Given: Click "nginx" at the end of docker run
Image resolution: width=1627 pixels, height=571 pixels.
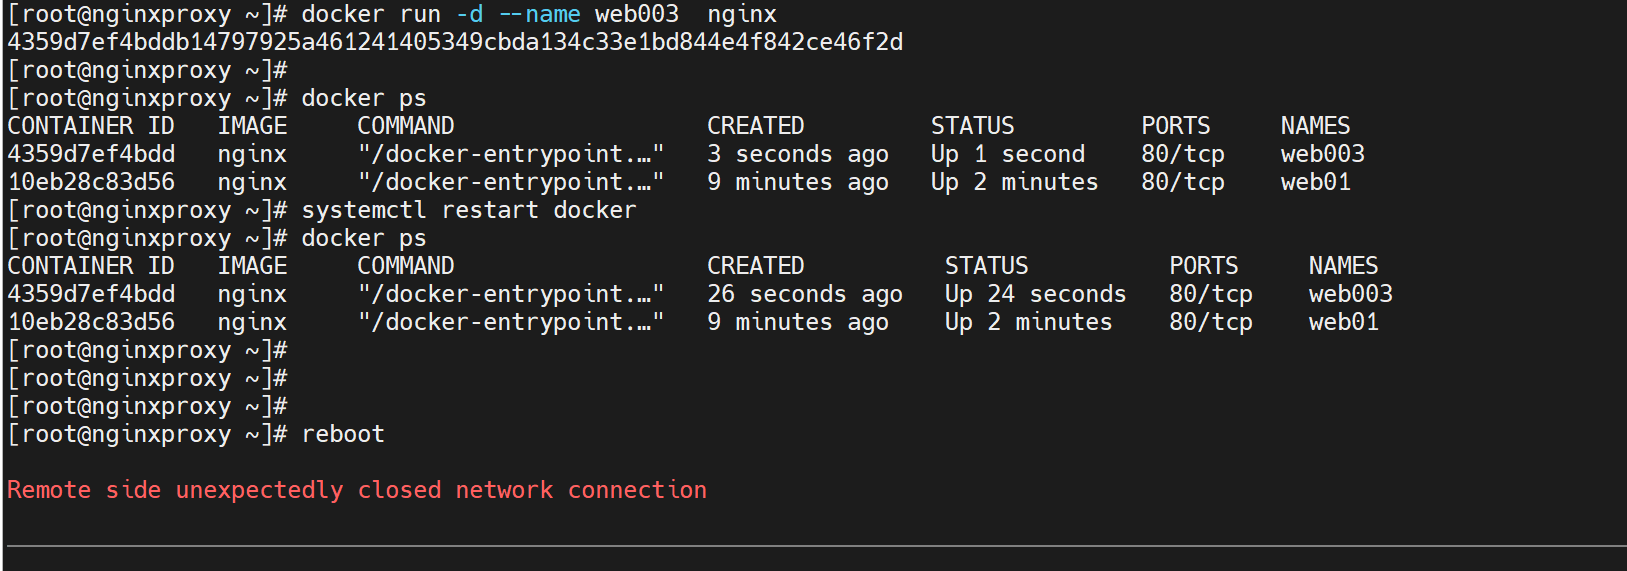Looking at the screenshot, I should 741,14.
